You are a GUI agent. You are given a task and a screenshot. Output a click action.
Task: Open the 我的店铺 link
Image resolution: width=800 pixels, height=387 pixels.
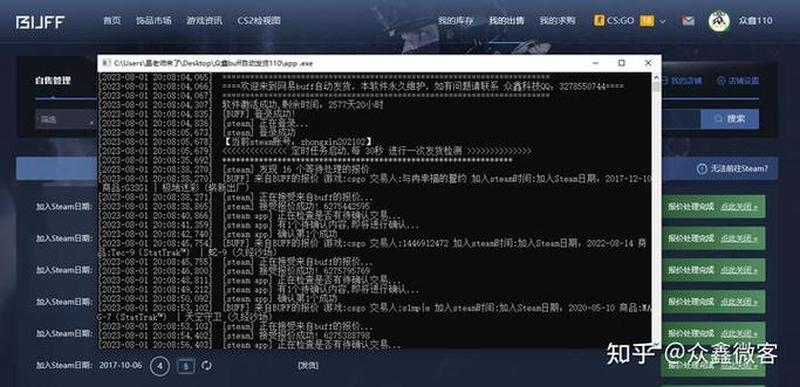tap(686, 81)
